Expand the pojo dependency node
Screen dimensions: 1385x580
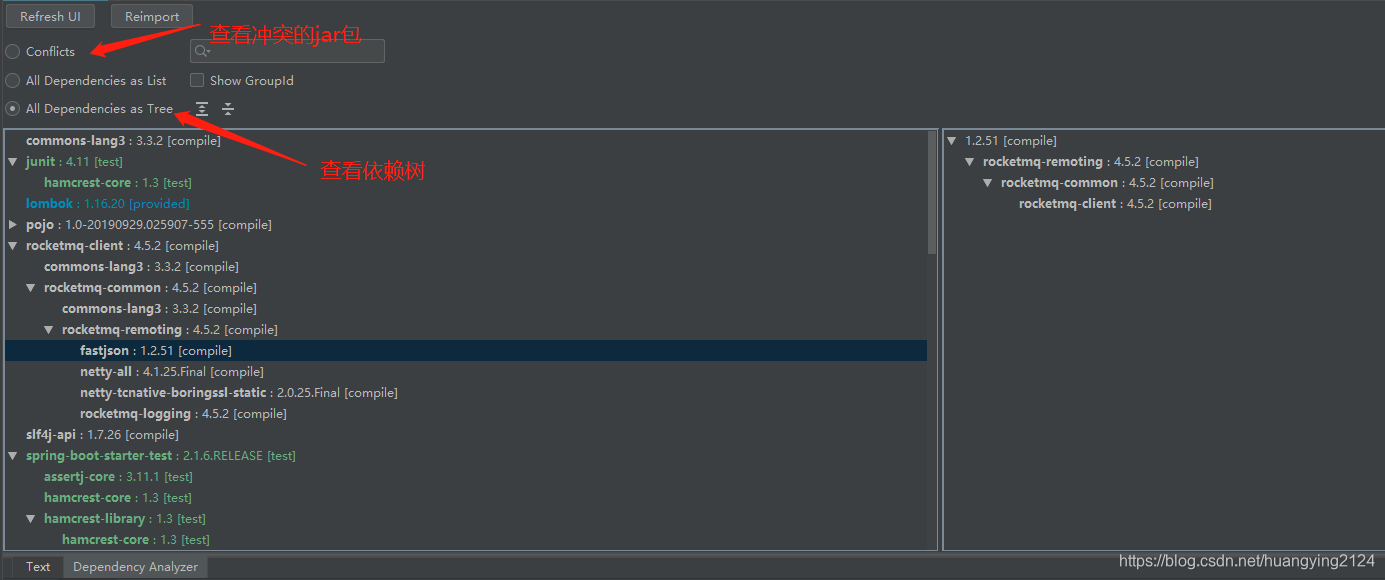(13, 224)
